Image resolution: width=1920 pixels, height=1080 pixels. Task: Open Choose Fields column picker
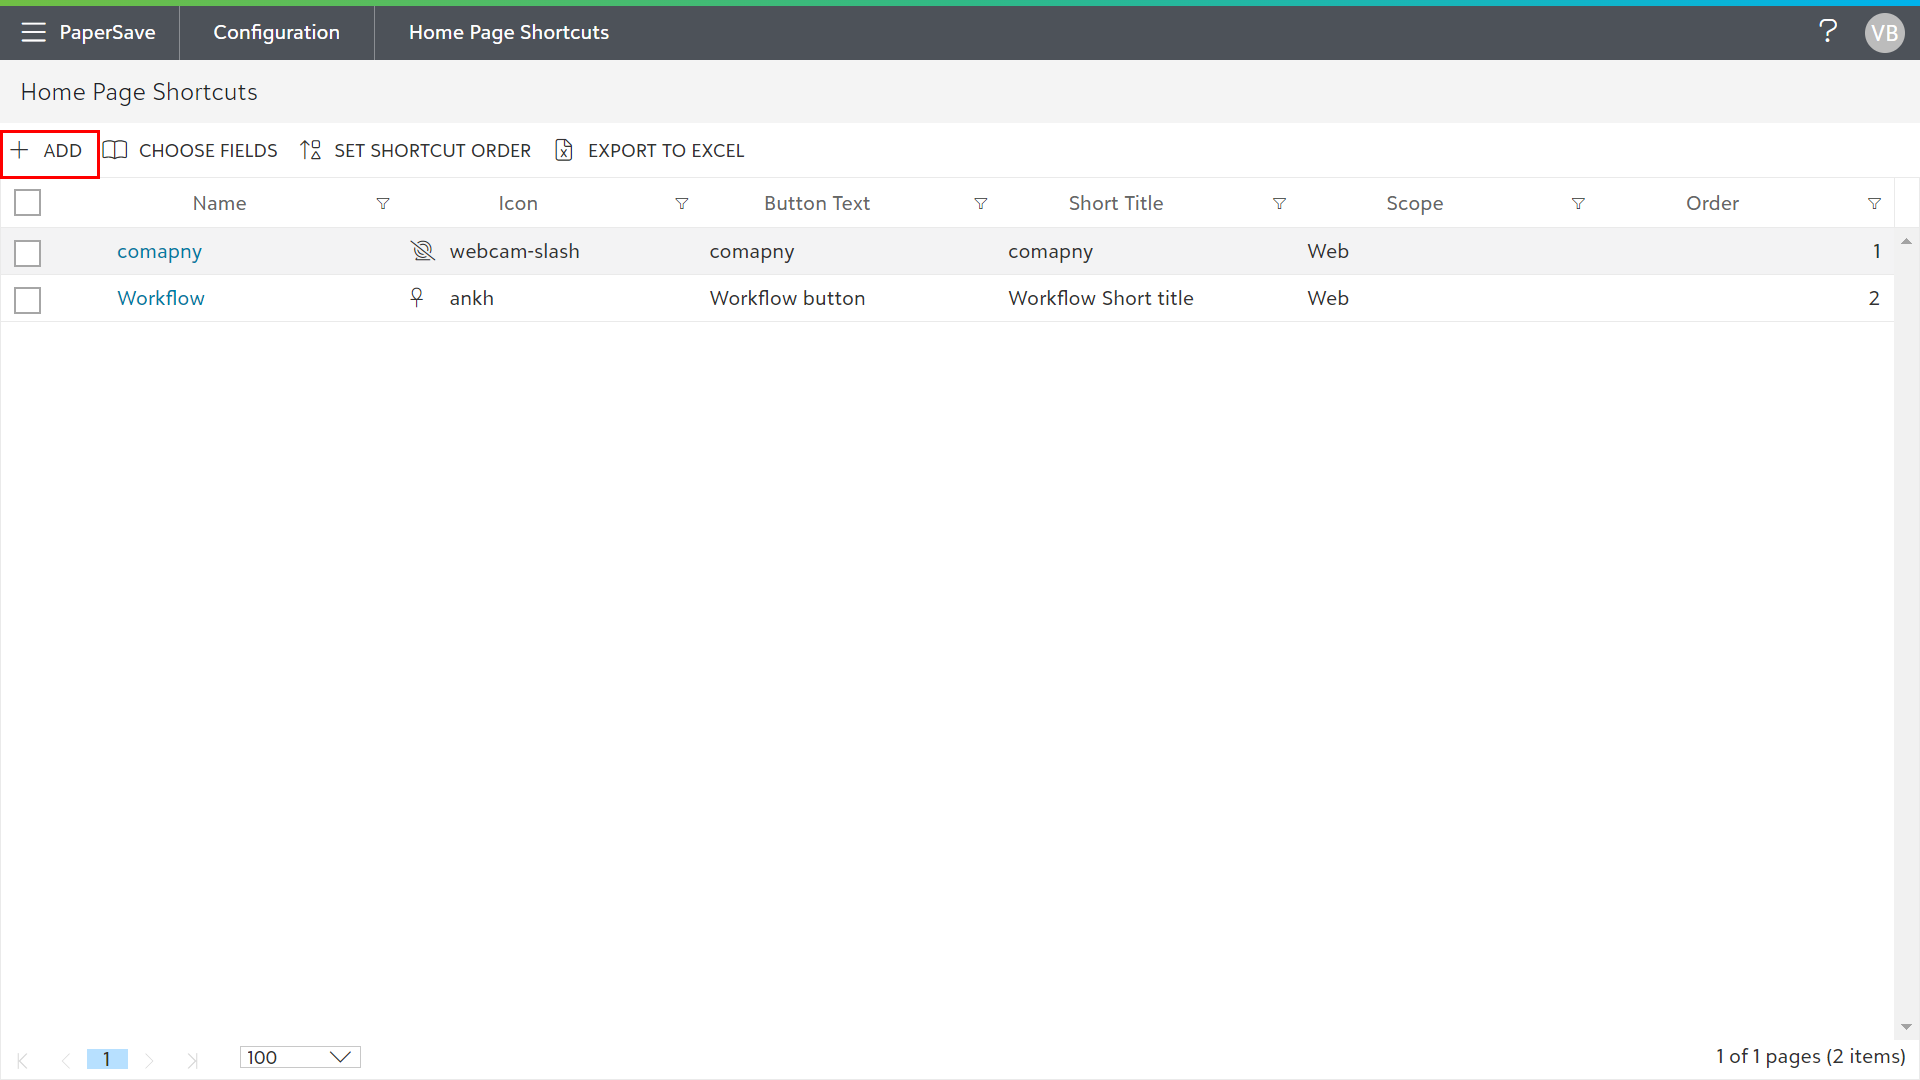pyautogui.click(x=190, y=151)
